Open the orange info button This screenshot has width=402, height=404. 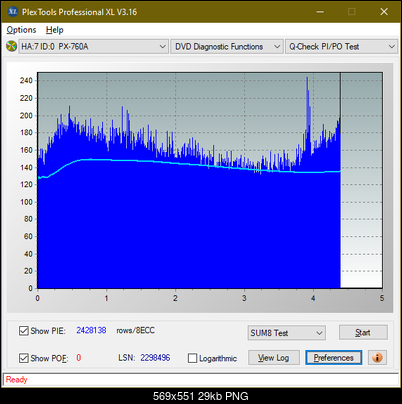pos(377,358)
